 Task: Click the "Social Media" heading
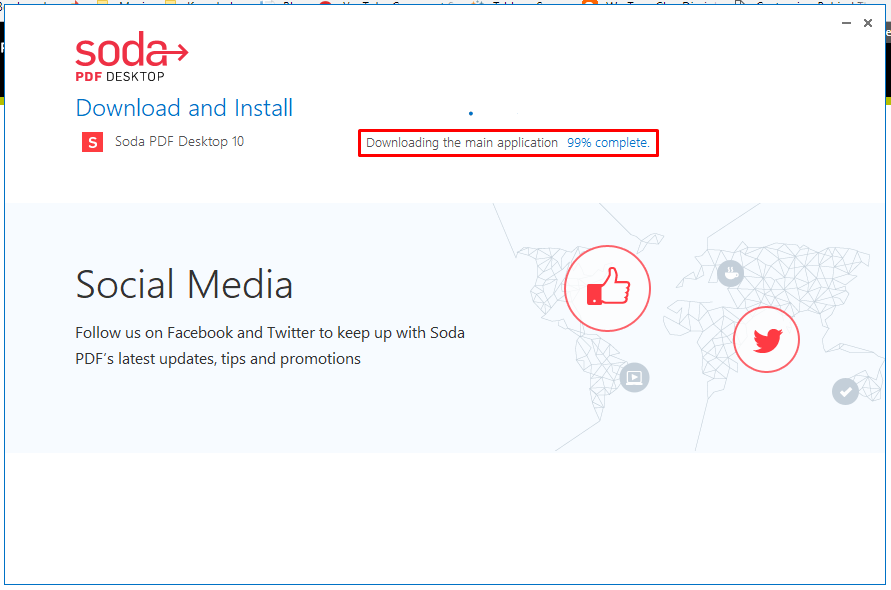point(184,284)
